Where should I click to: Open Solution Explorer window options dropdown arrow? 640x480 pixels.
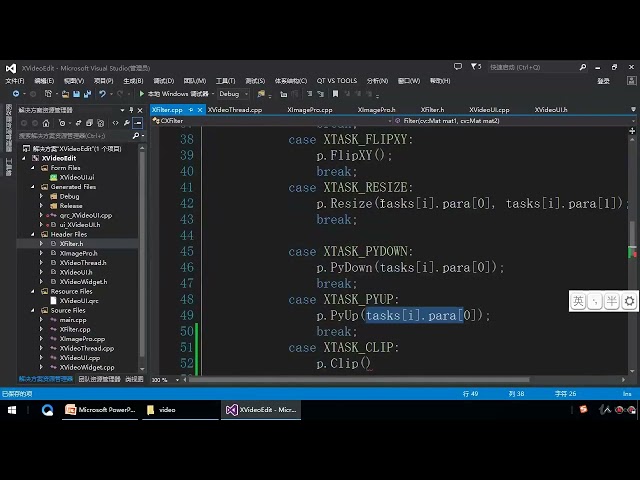pyautogui.click(x=122, y=110)
